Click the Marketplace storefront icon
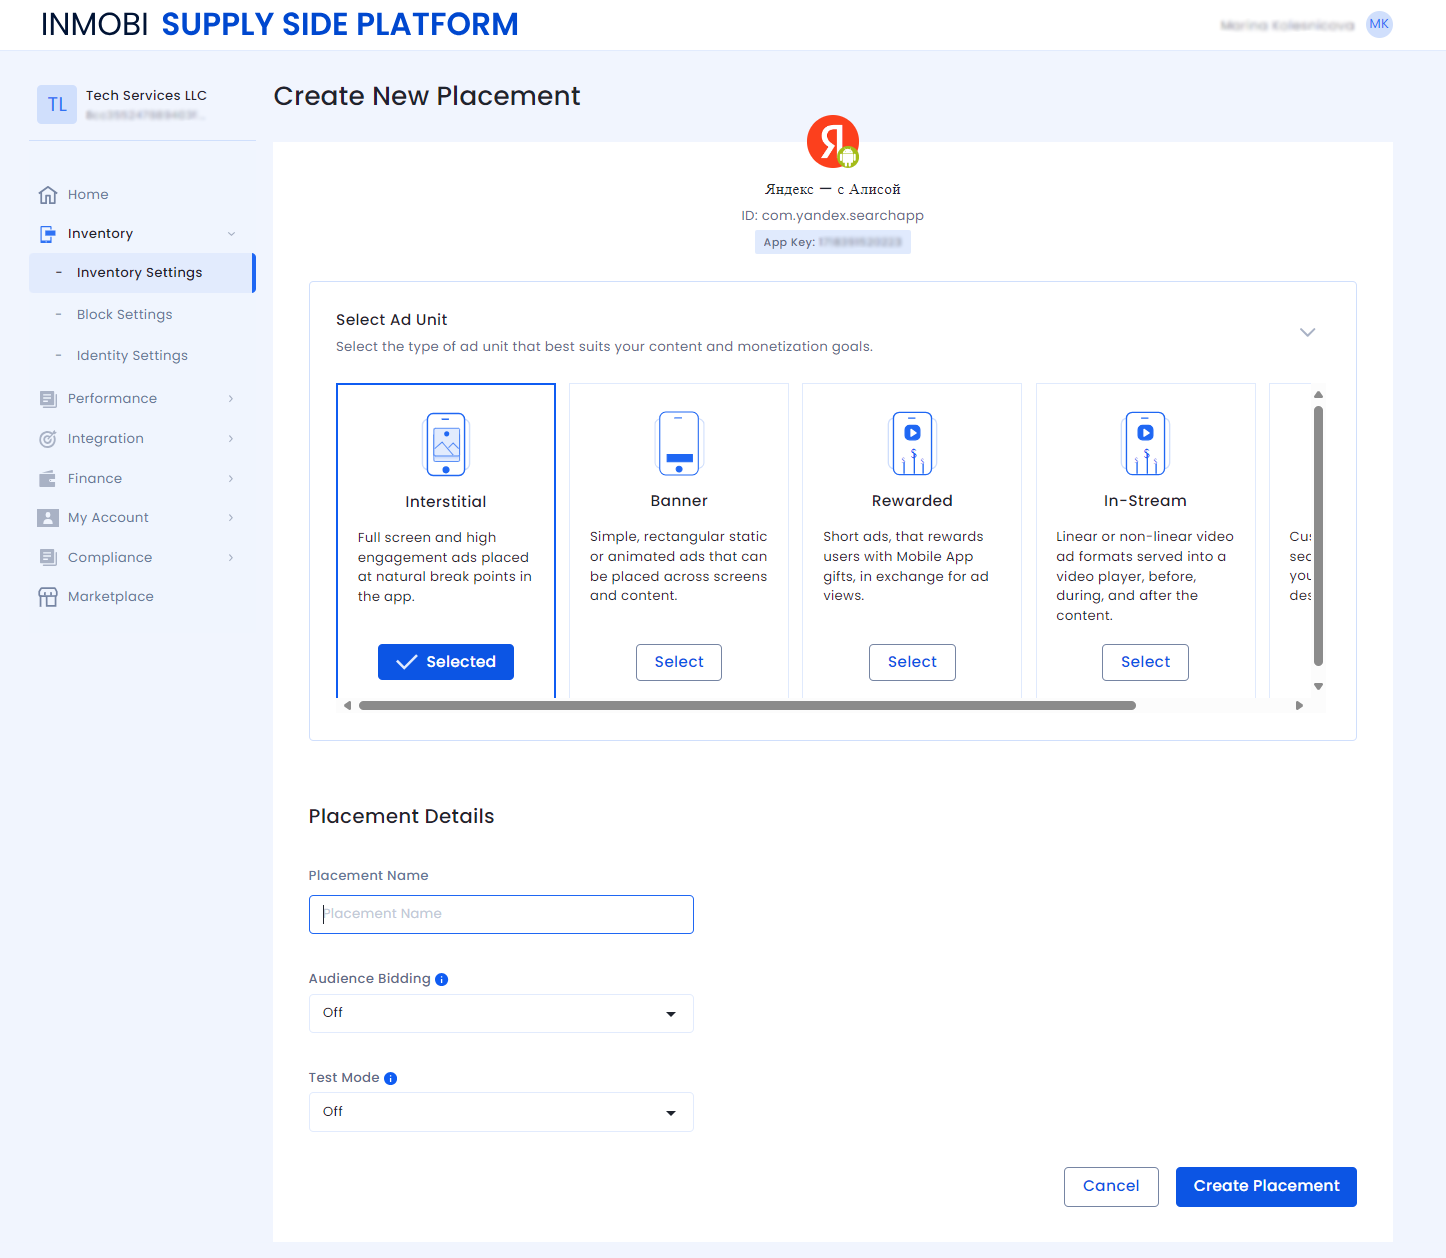The width and height of the screenshot is (1446, 1258). [x=47, y=597]
